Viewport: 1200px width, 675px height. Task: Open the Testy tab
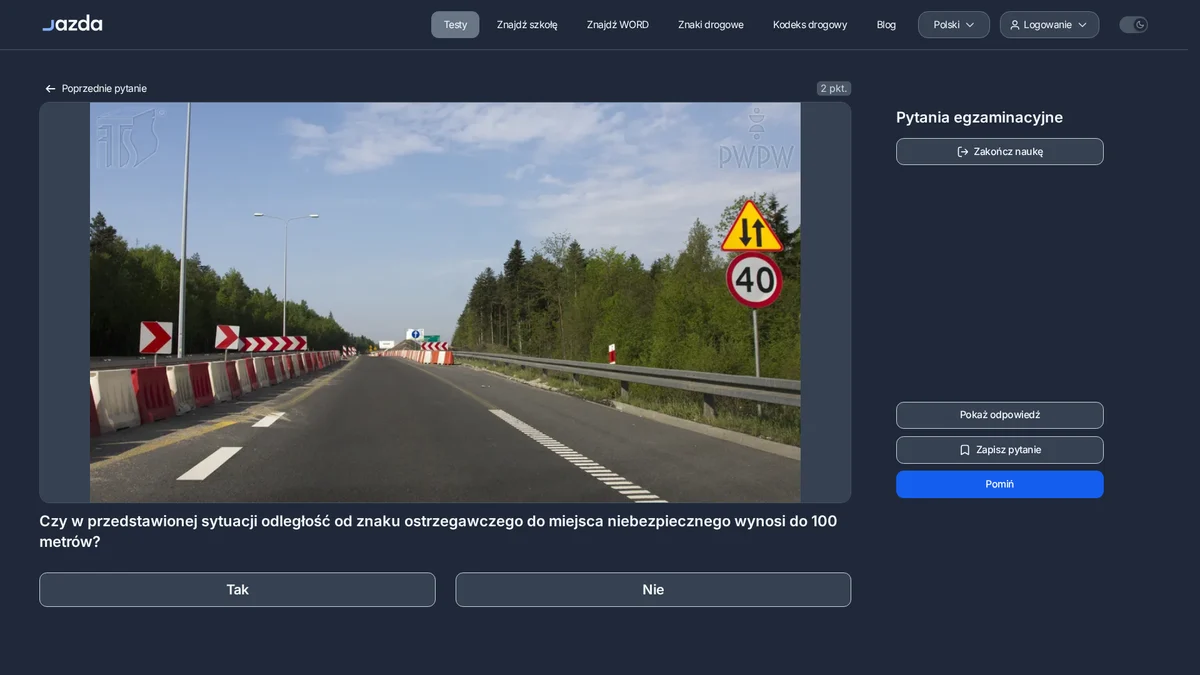455,25
